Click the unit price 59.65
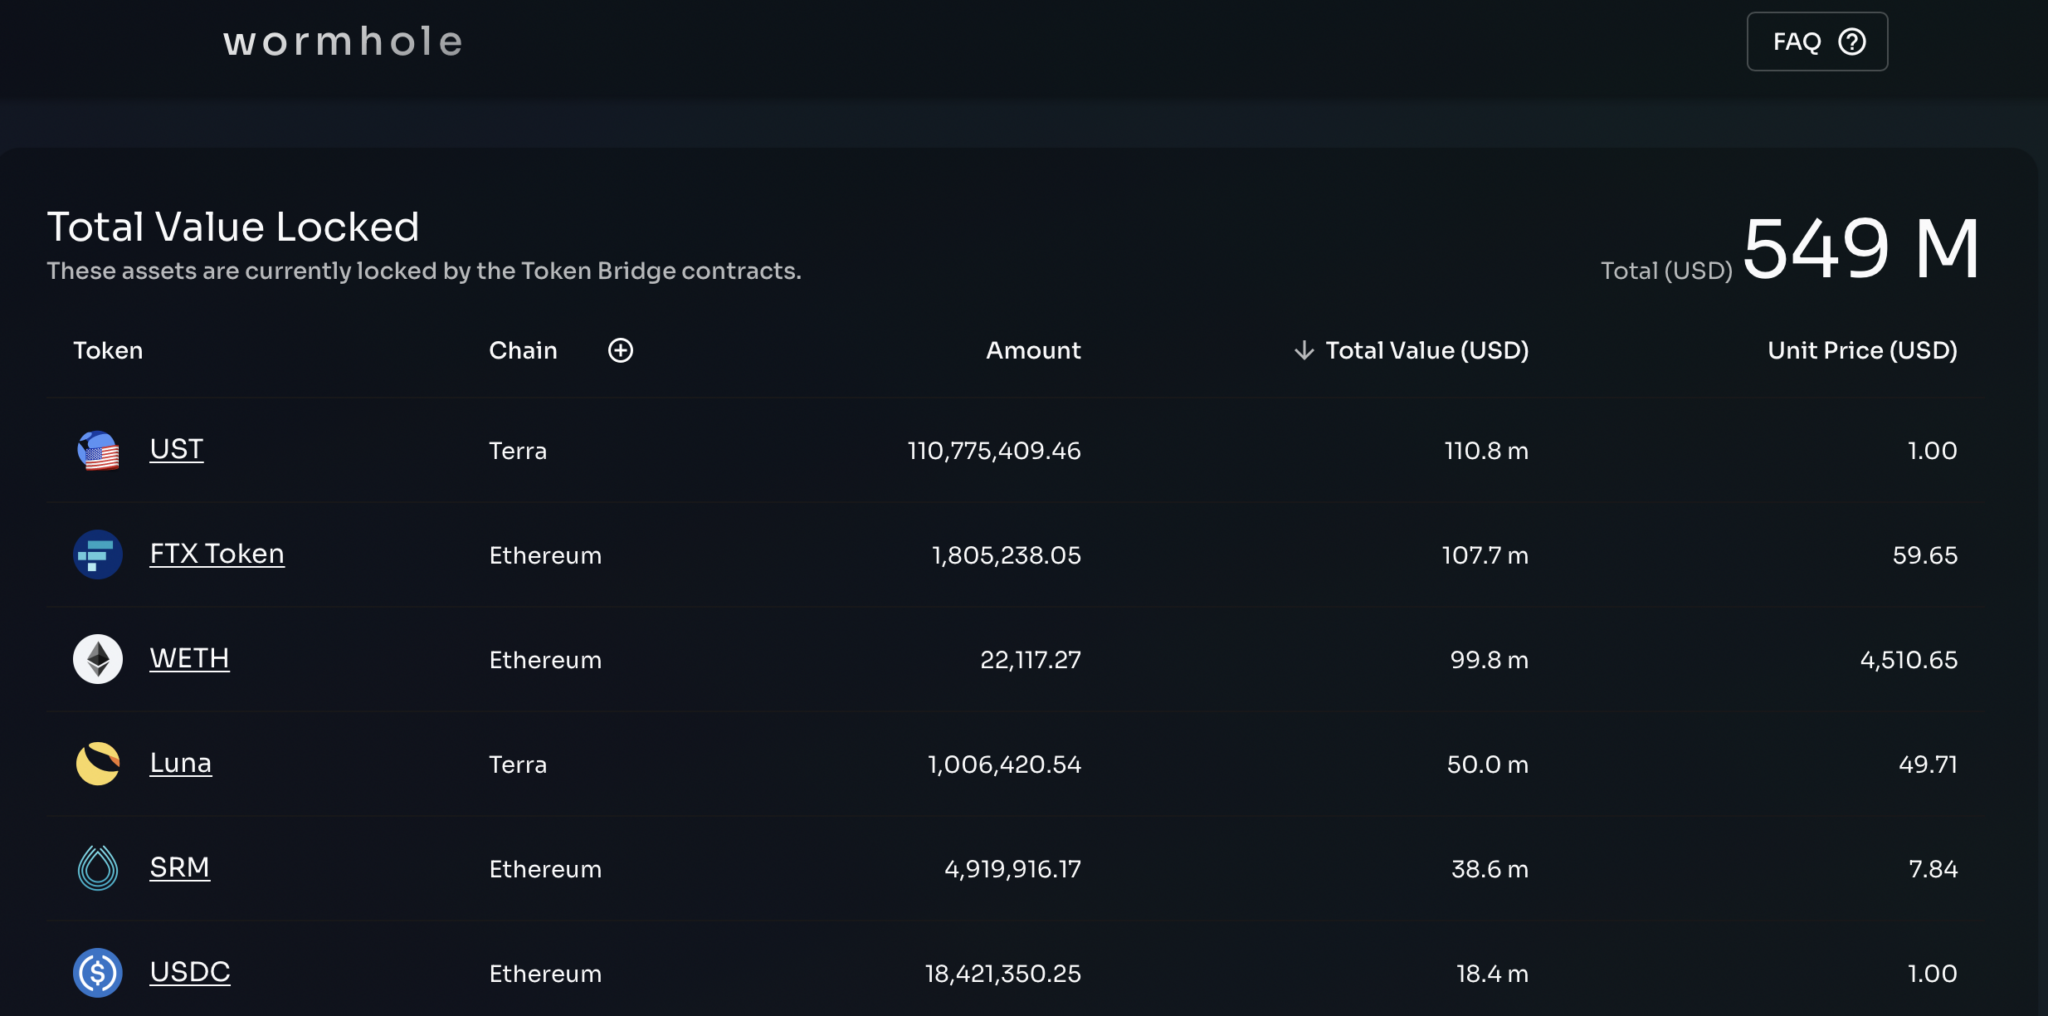This screenshot has height=1016, width=2048. pyautogui.click(x=1925, y=555)
